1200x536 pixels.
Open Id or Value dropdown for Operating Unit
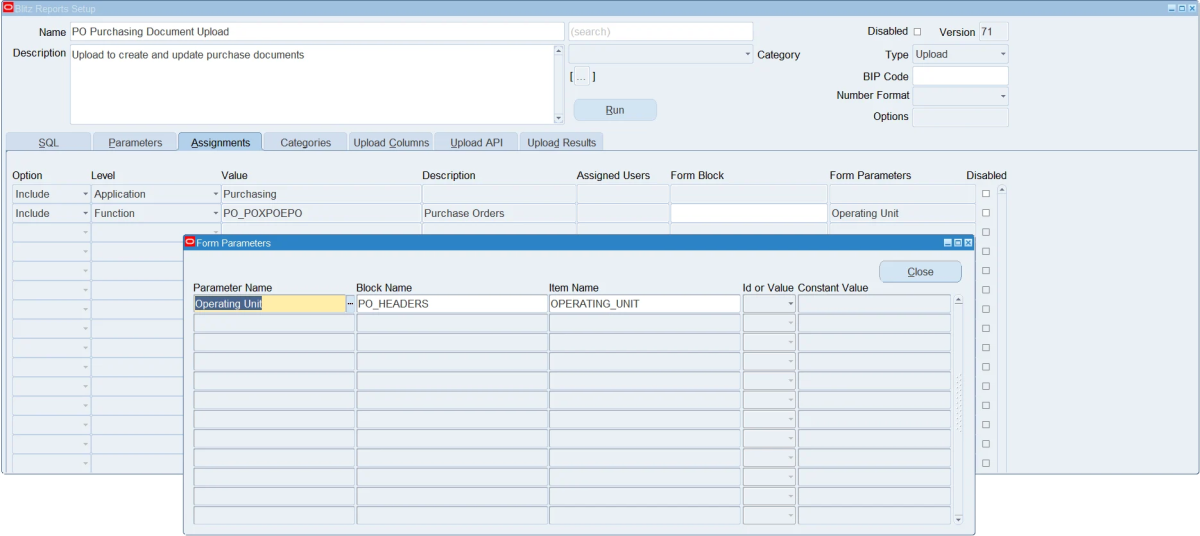(790, 304)
